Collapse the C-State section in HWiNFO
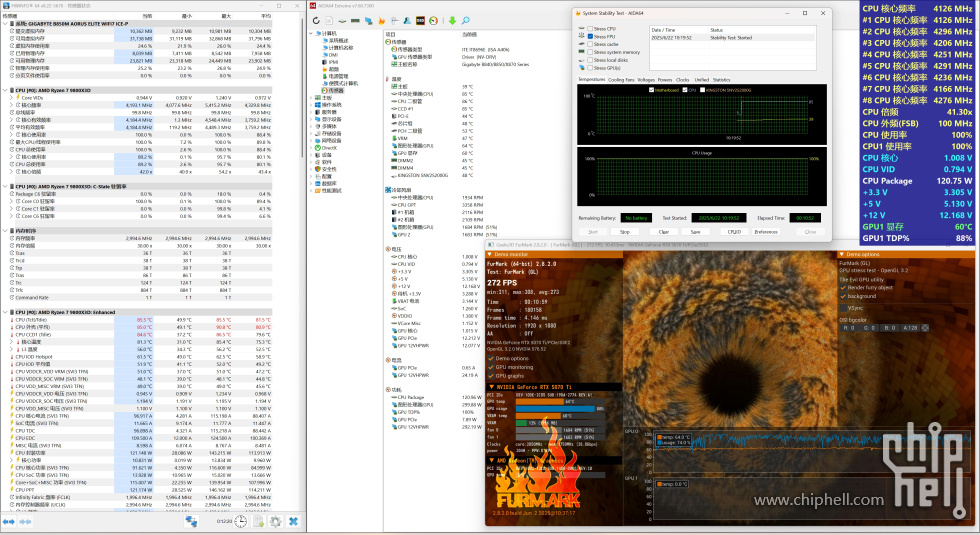980x535 pixels. pyautogui.click(x=5, y=186)
